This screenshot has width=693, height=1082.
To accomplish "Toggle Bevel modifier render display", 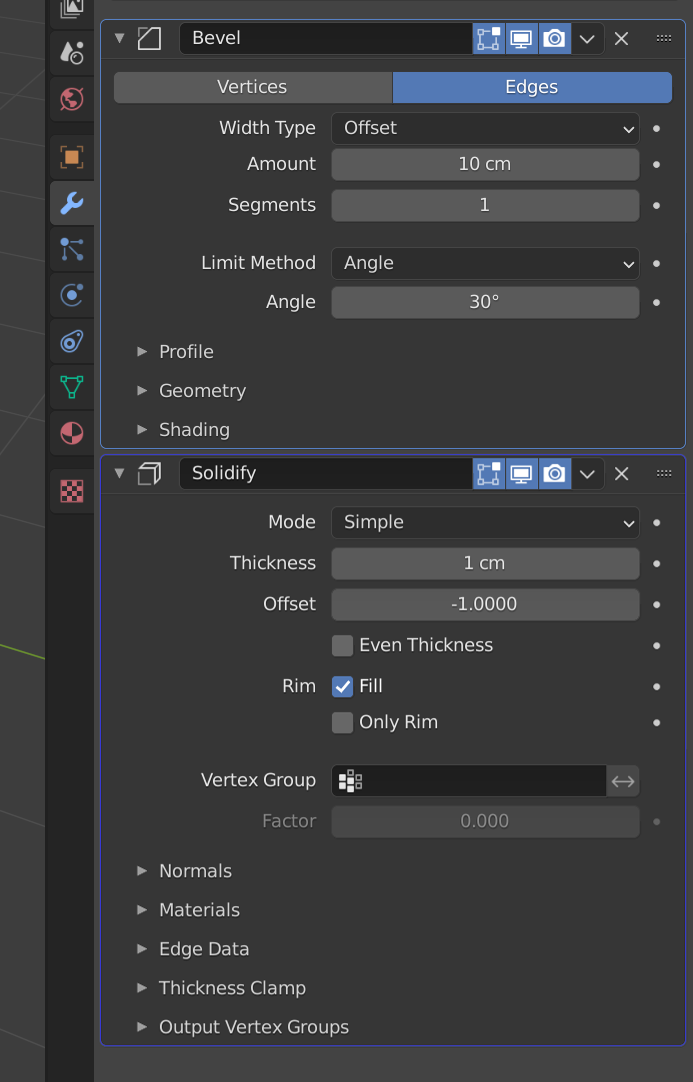I will (x=554, y=38).
